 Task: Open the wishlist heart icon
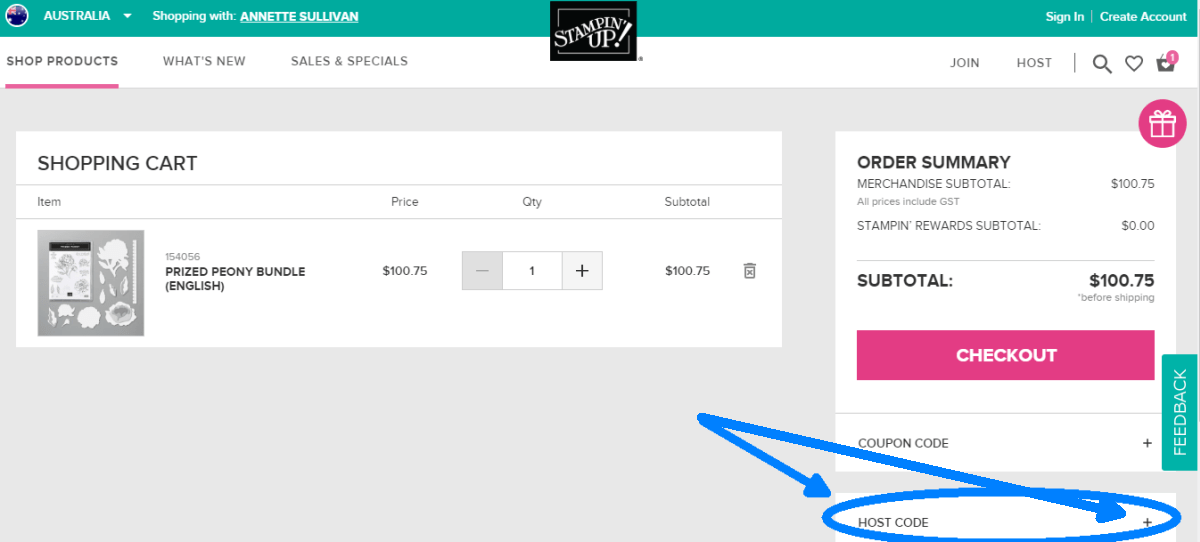click(x=1134, y=64)
